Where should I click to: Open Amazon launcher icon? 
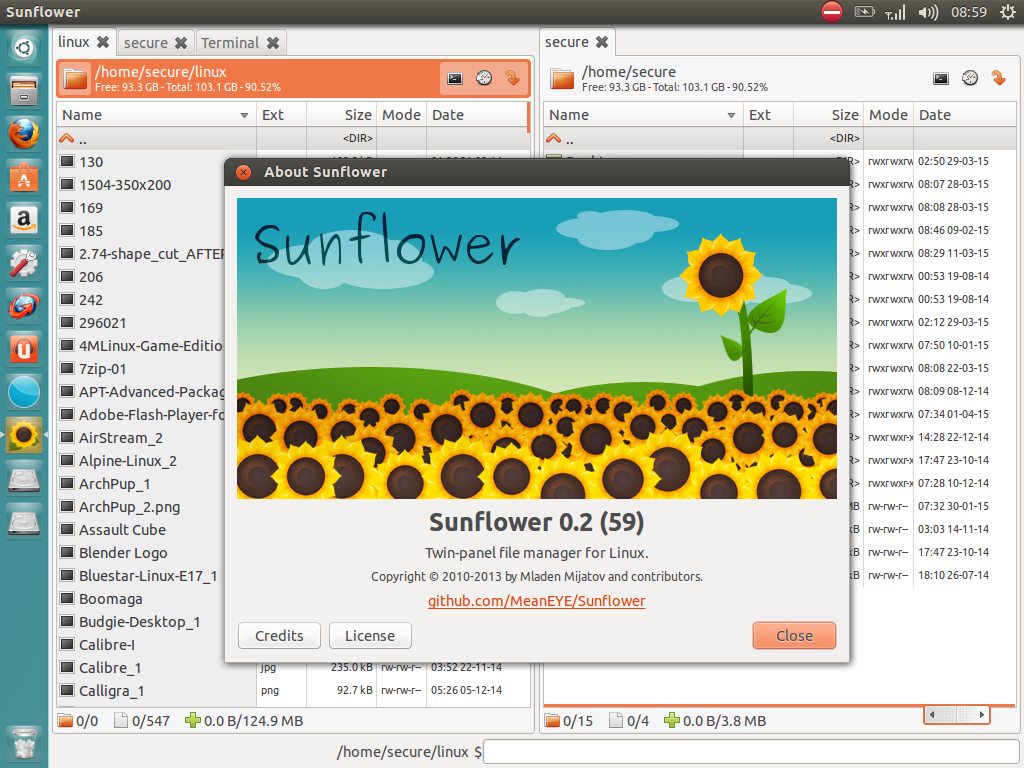coord(24,220)
